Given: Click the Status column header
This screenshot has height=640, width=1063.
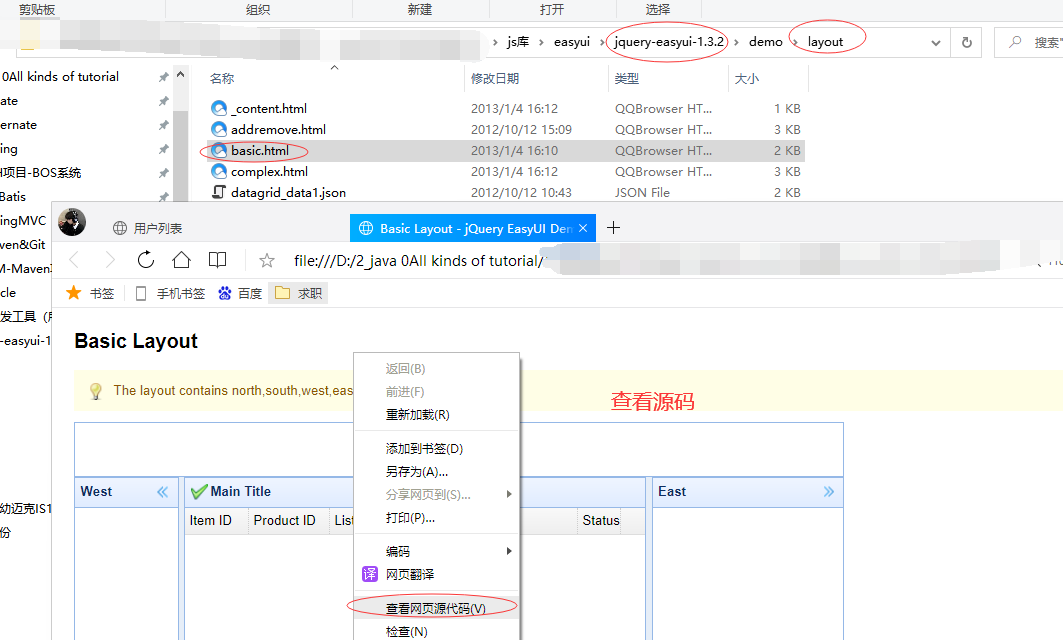Looking at the screenshot, I should [x=601, y=521].
